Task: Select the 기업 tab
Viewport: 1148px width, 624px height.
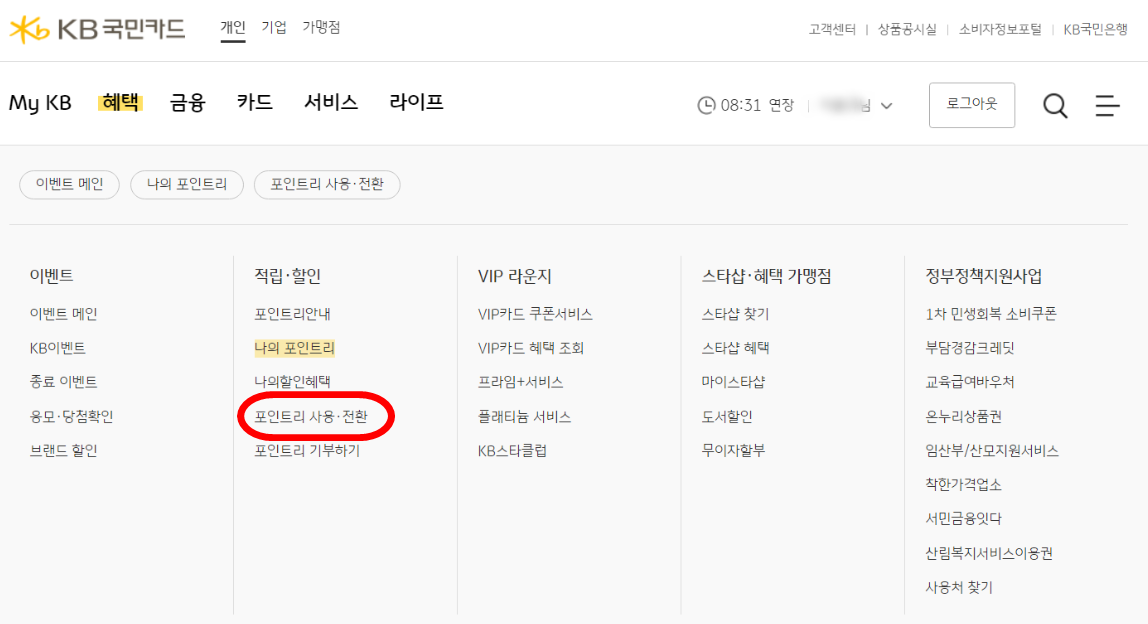Action: (x=274, y=28)
